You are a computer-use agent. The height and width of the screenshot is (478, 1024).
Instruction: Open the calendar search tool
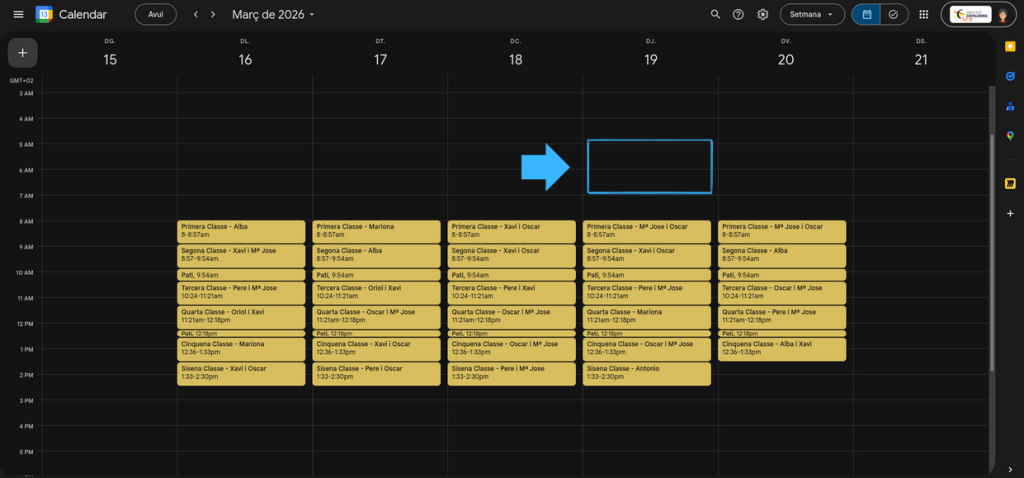click(715, 15)
